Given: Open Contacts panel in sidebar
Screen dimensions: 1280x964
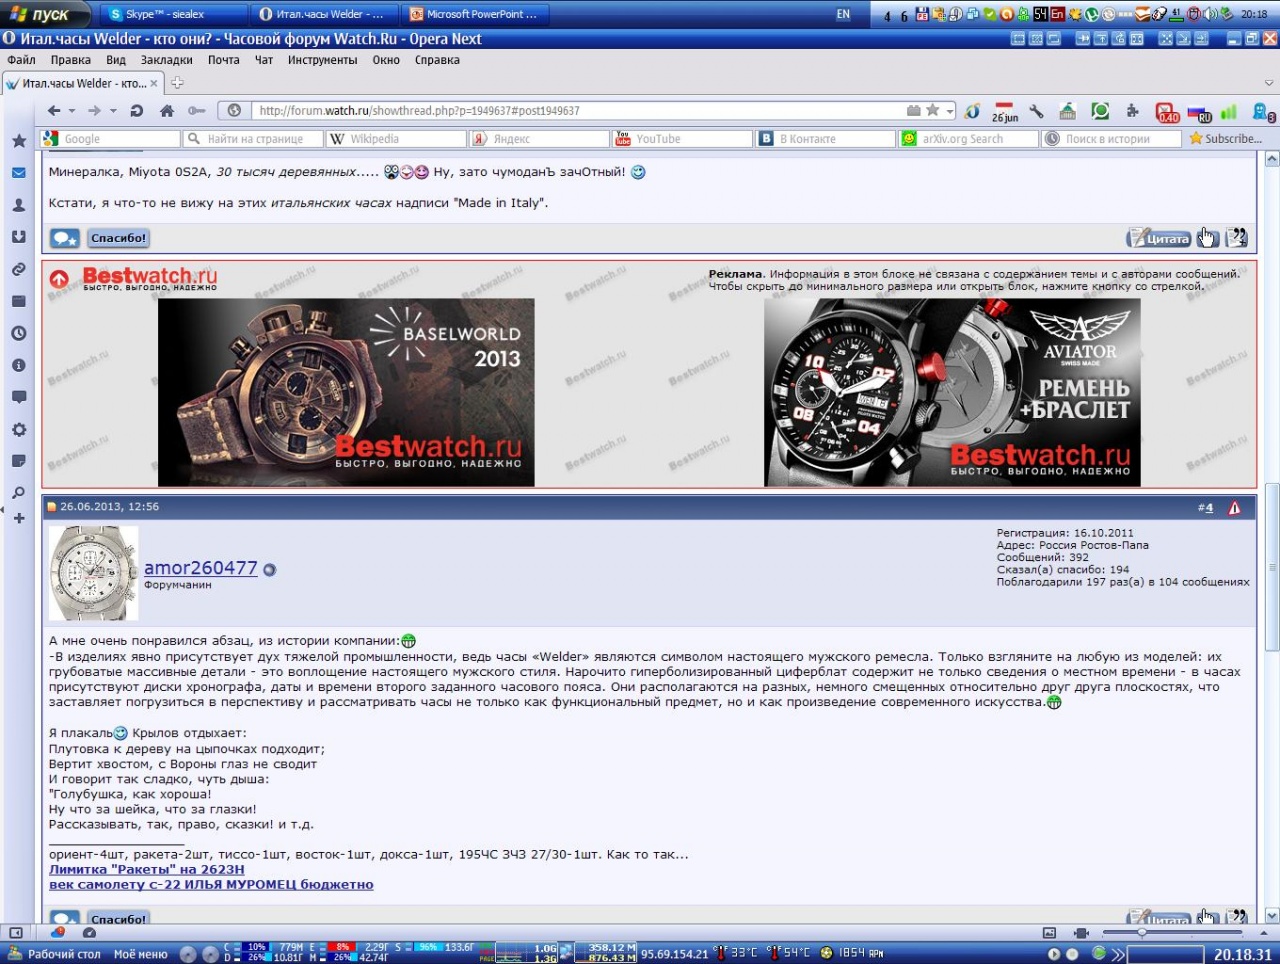Looking at the screenshot, I should (x=19, y=205).
